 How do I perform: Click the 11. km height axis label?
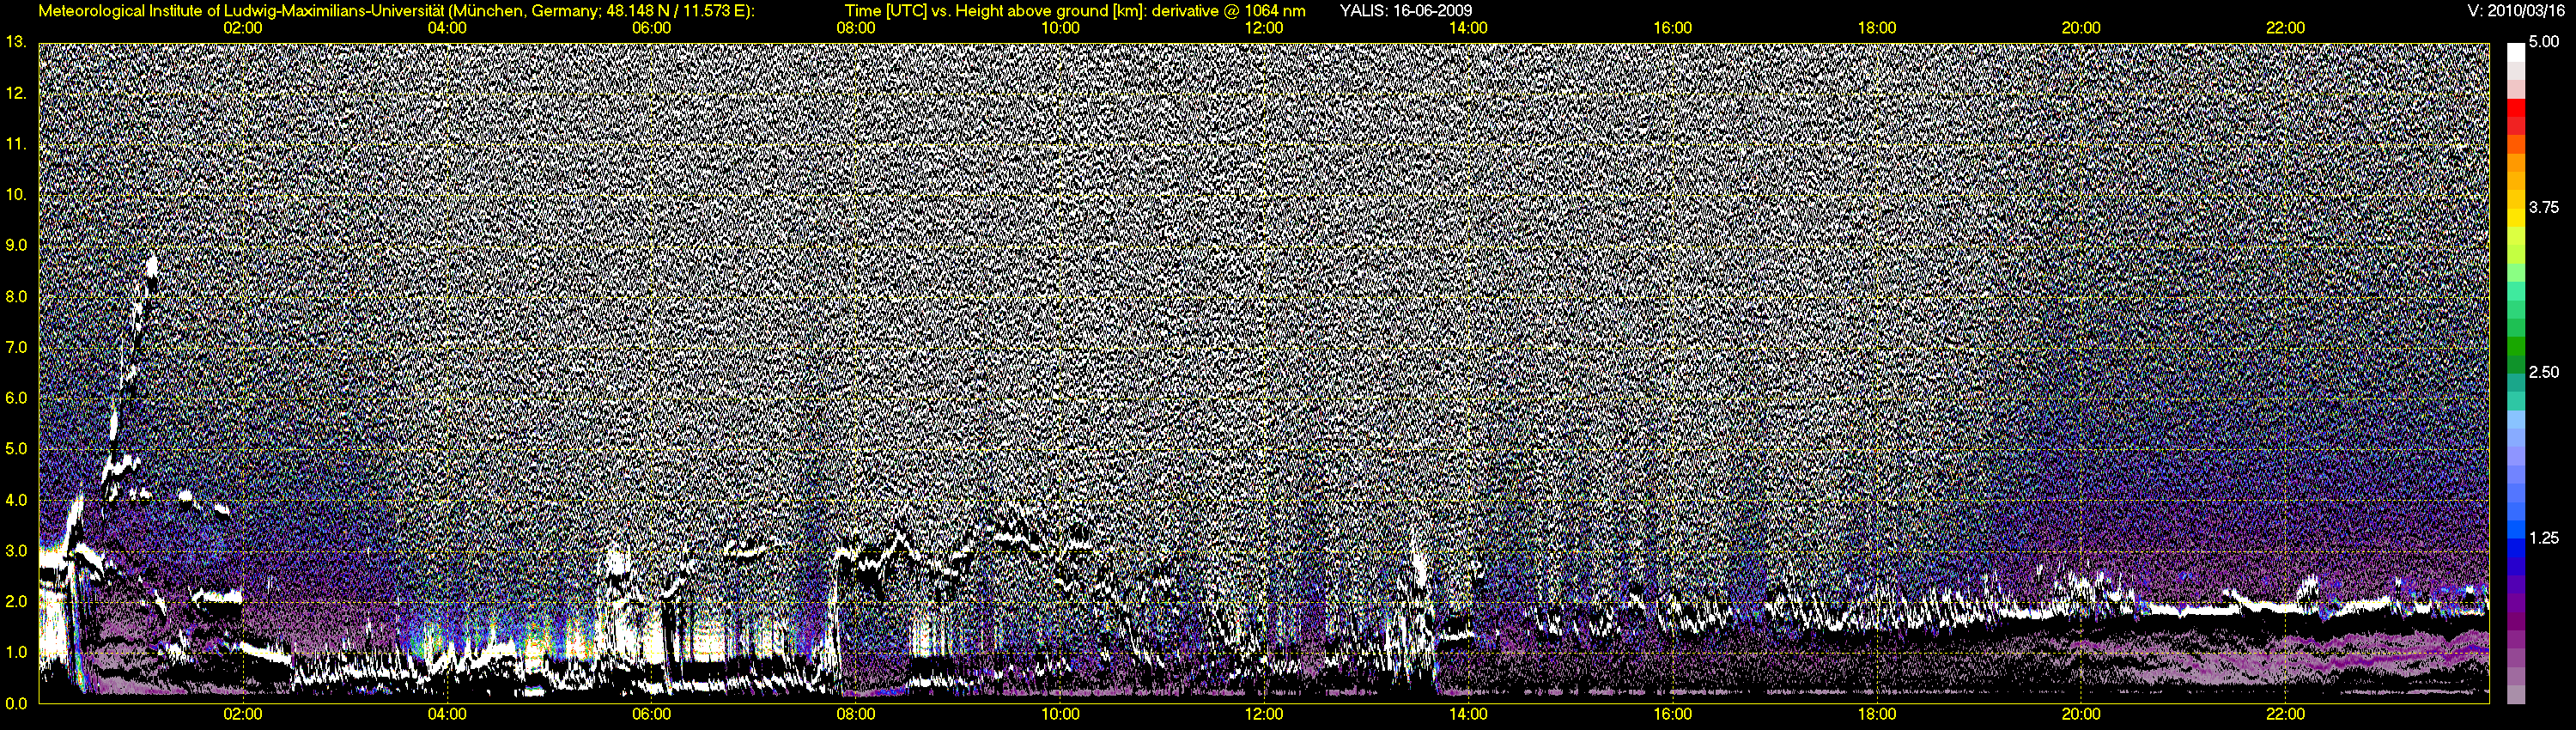tap(15, 144)
